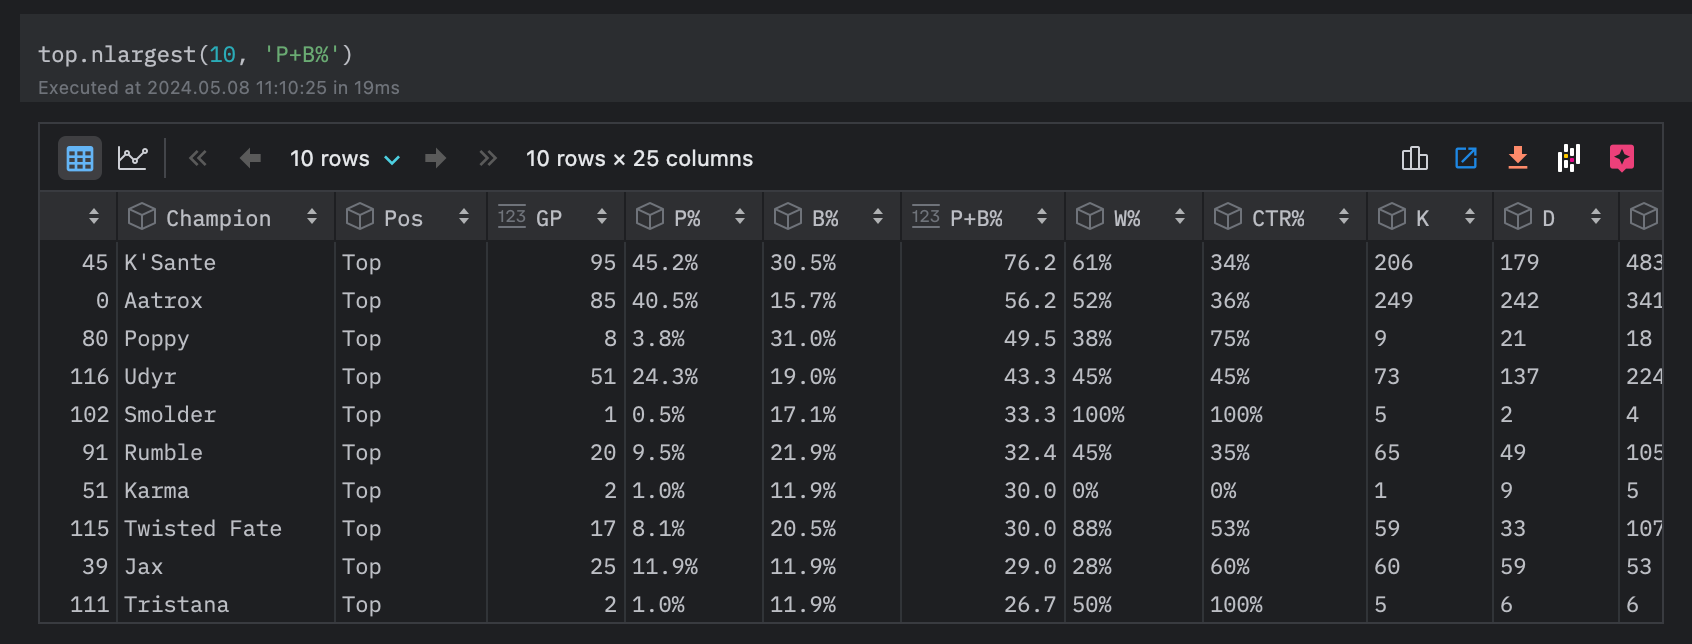Go to next page arrow
Image resolution: width=1692 pixels, height=644 pixels.
click(x=435, y=158)
